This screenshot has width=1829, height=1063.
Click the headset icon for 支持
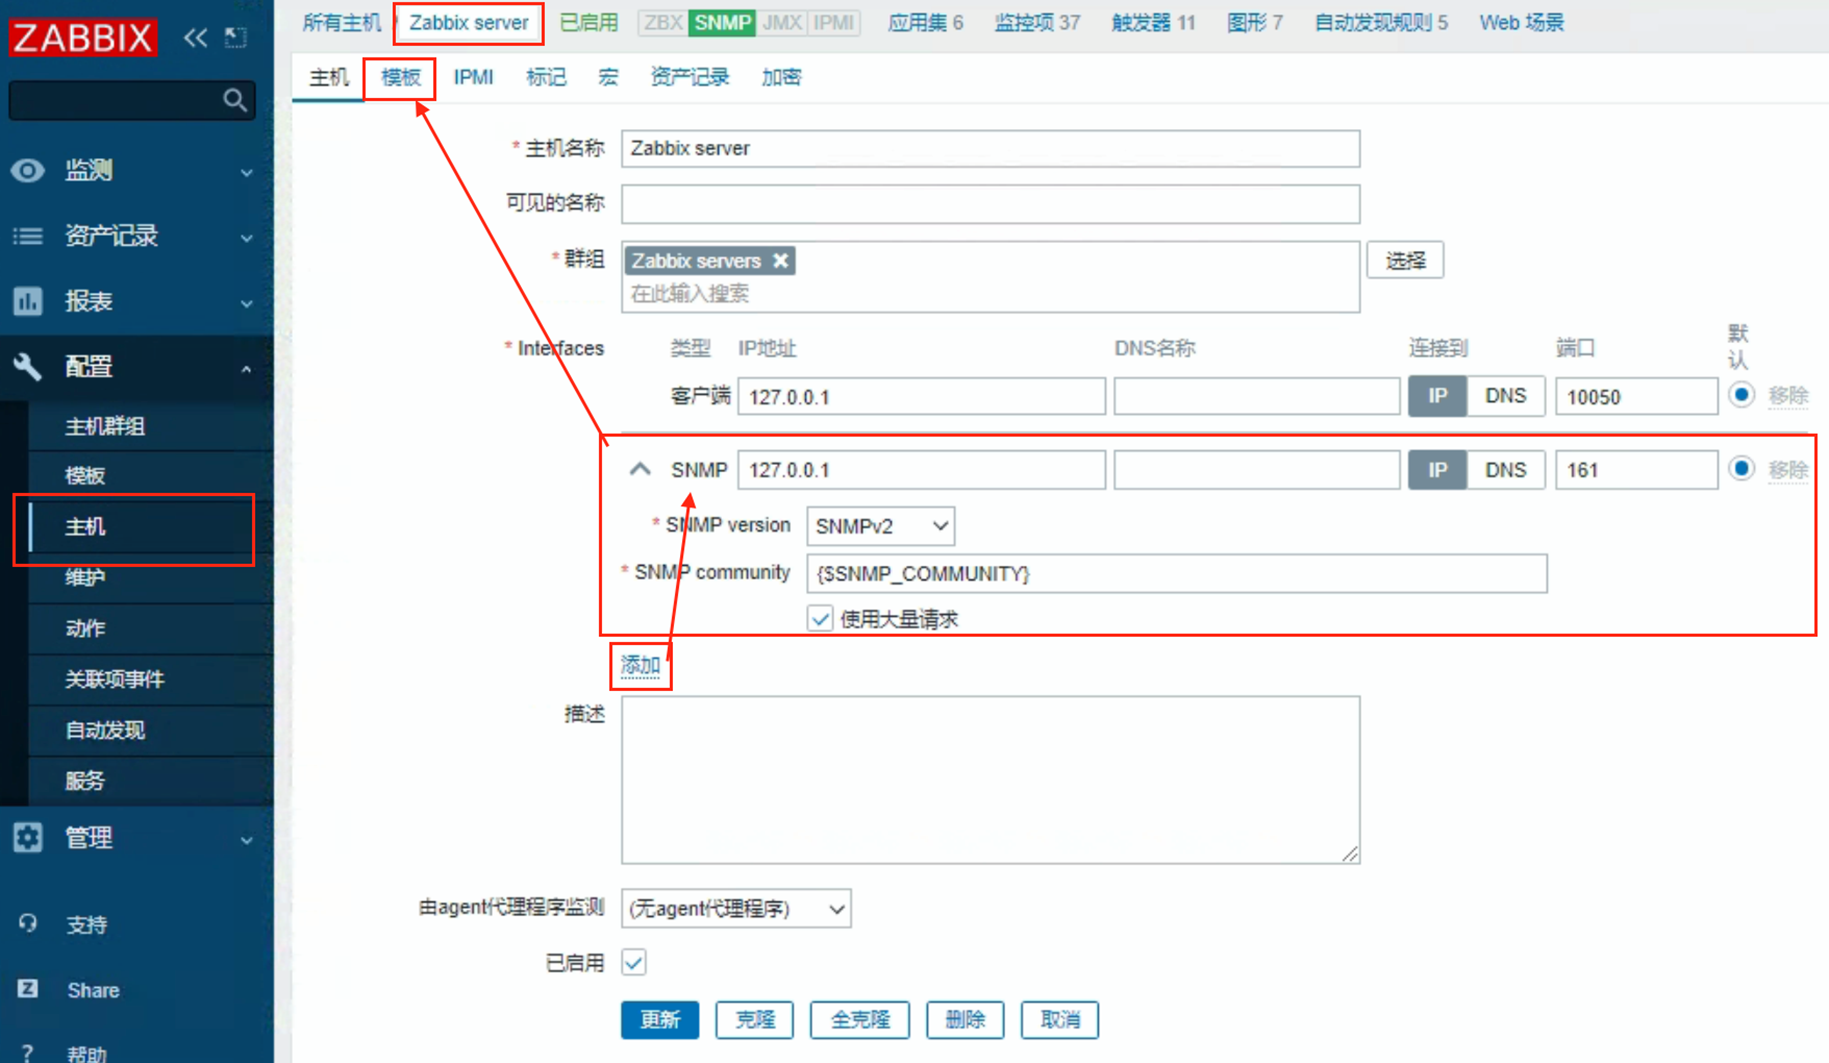point(28,923)
